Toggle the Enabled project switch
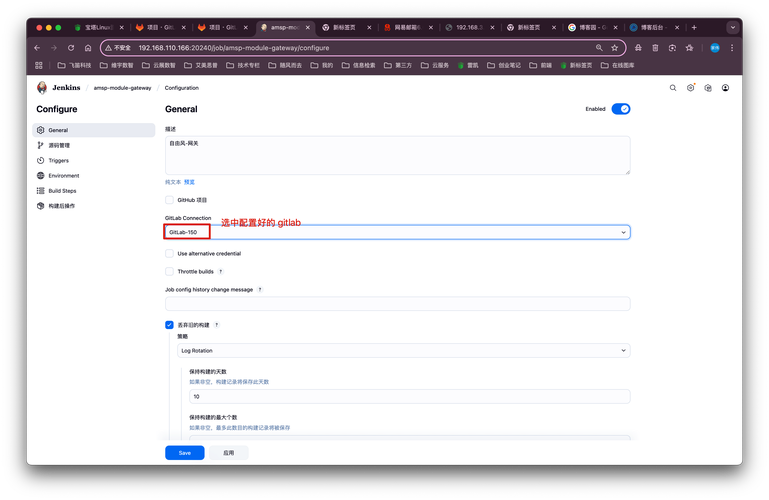Image resolution: width=769 pixels, height=500 pixels. (620, 109)
